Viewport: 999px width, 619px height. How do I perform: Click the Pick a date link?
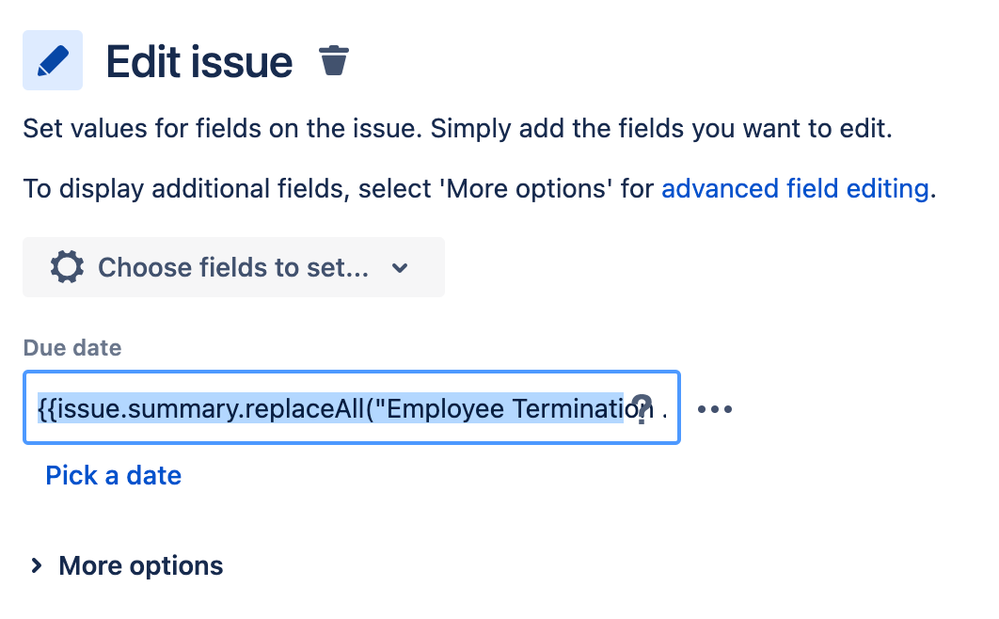(113, 476)
